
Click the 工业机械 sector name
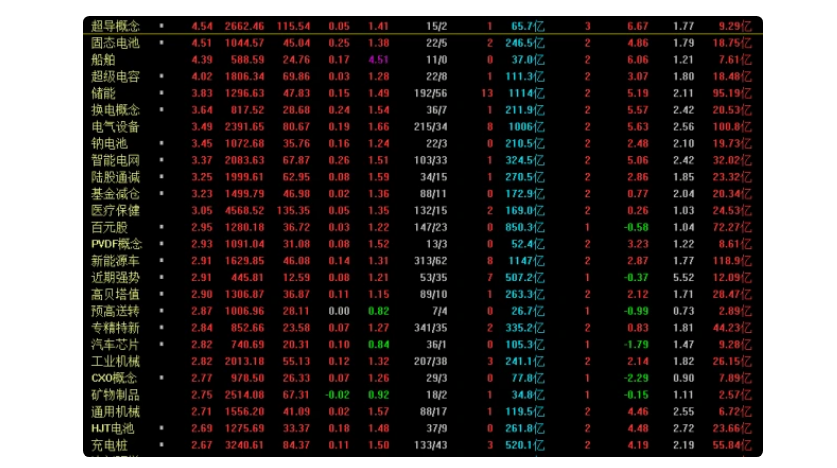(115, 361)
